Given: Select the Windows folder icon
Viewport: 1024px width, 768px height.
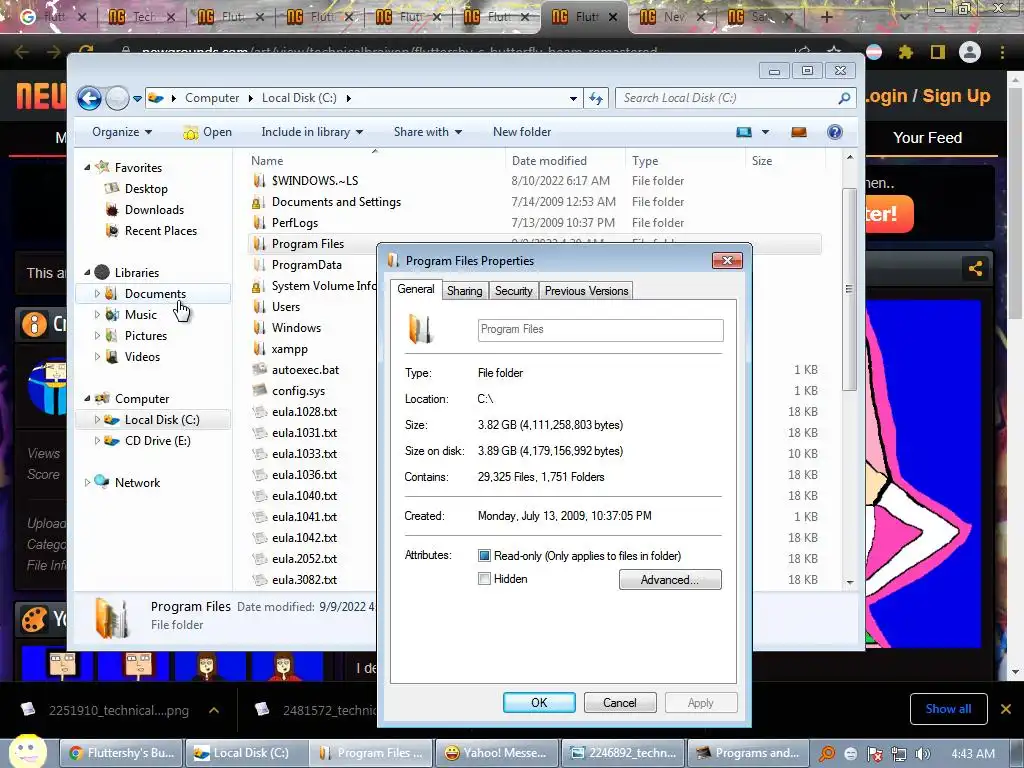Looking at the screenshot, I should [x=259, y=328].
